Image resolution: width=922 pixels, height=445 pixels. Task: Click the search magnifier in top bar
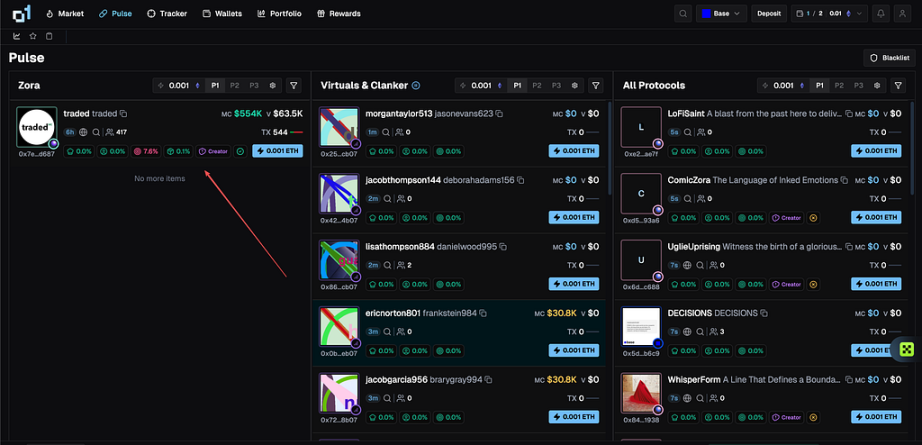[683, 14]
